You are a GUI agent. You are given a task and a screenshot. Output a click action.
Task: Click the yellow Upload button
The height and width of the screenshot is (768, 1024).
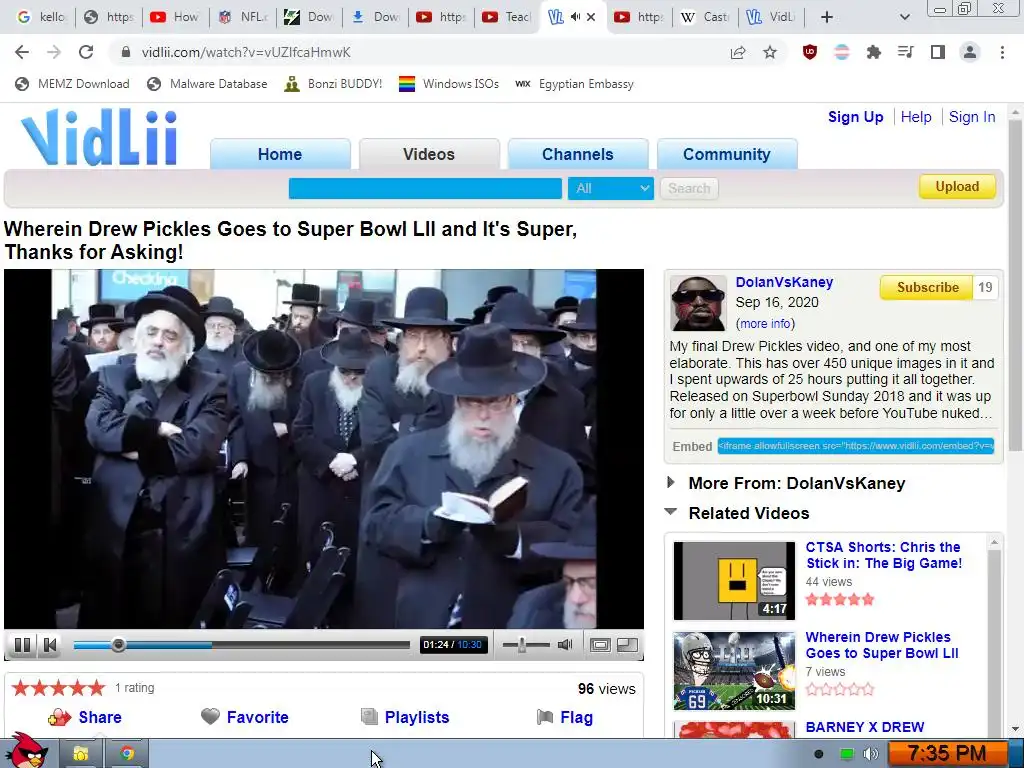click(957, 187)
